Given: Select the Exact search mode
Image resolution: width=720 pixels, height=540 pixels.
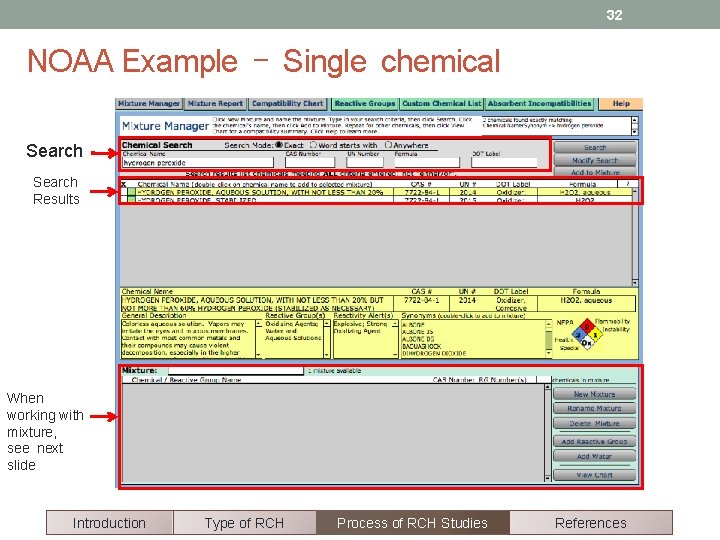Looking at the screenshot, I should pos(279,145).
